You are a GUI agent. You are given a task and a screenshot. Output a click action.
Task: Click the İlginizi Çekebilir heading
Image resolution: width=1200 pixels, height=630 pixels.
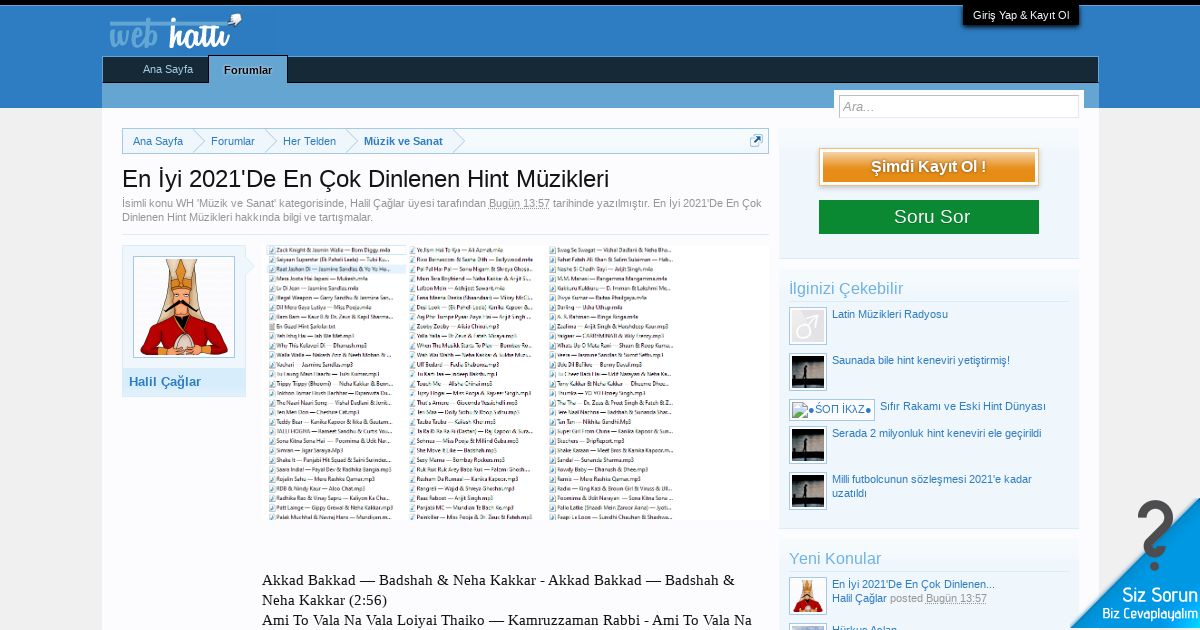pyautogui.click(x=846, y=289)
